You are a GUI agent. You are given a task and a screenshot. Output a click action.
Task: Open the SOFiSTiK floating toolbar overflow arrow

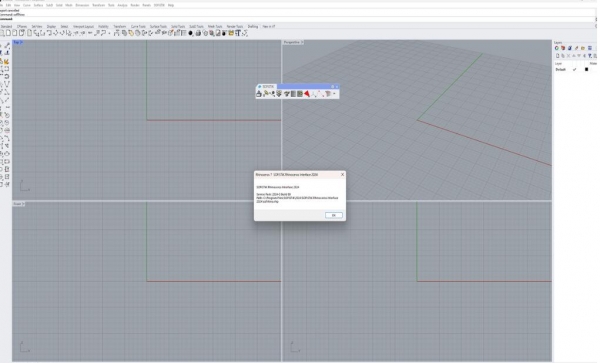coord(334,94)
